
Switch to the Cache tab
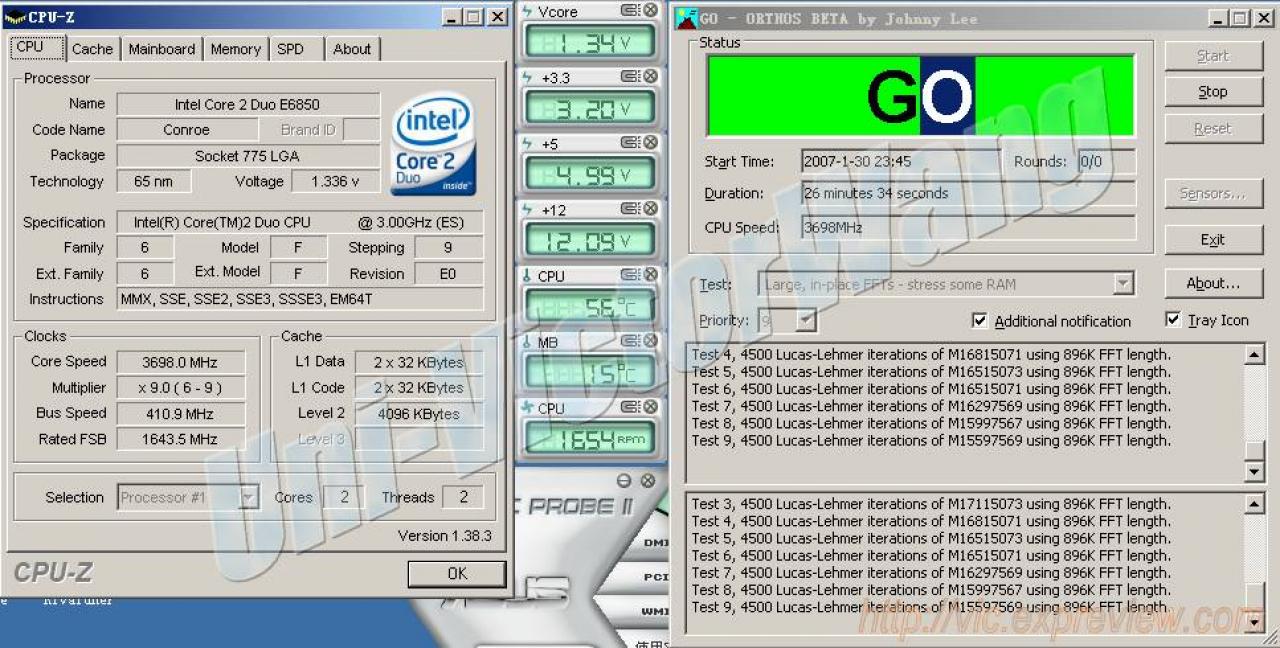click(x=93, y=49)
